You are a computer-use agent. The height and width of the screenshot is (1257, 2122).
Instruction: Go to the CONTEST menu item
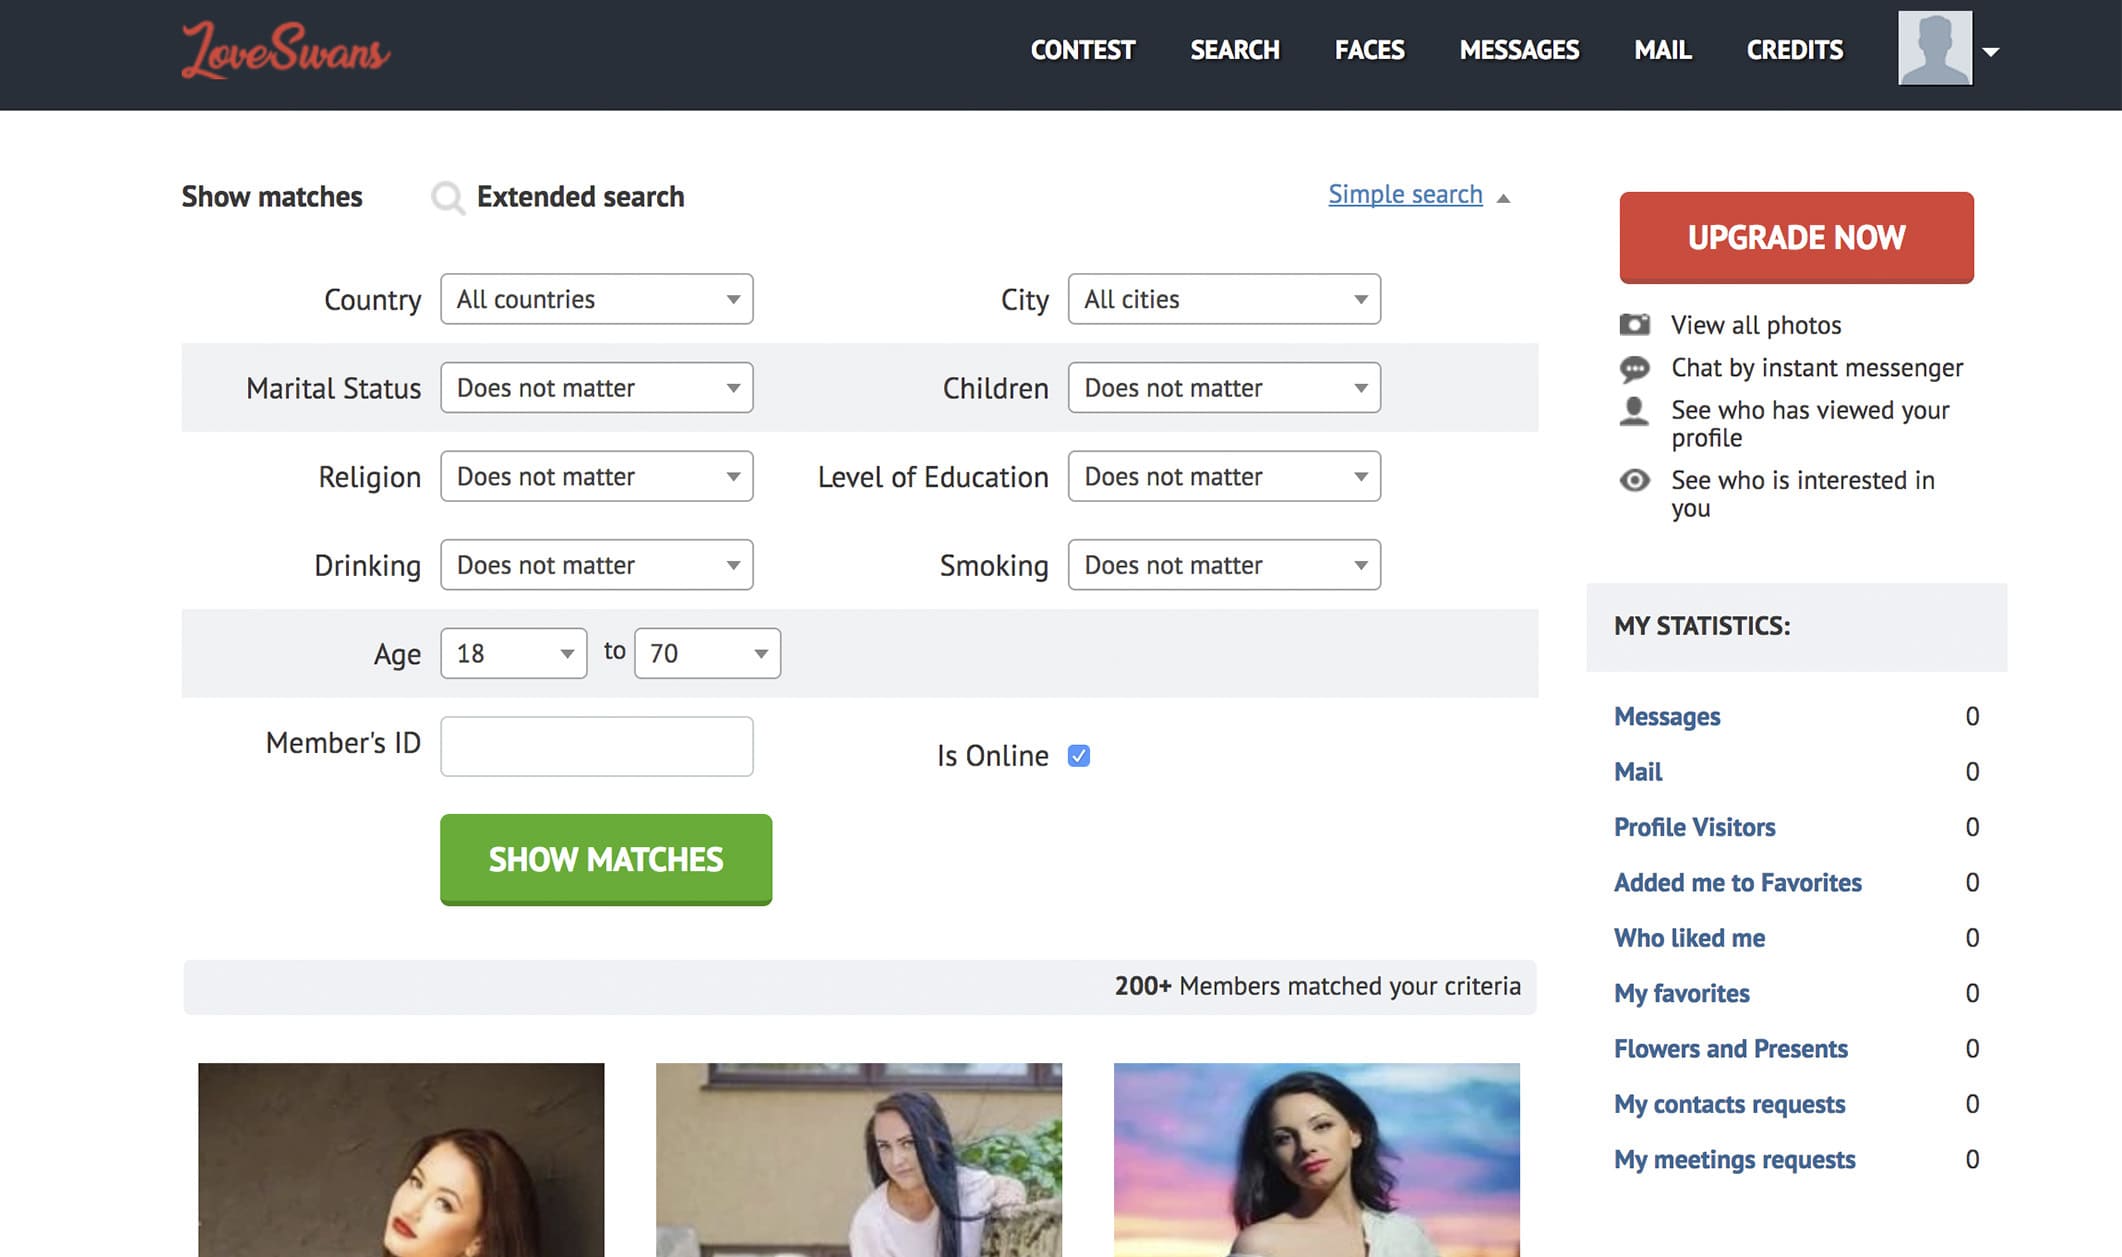(1083, 50)
